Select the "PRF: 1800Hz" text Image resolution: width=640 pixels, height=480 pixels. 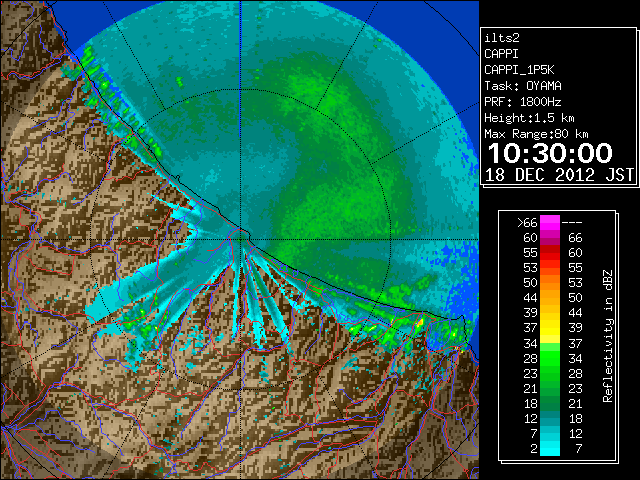(x=523, y=102)
